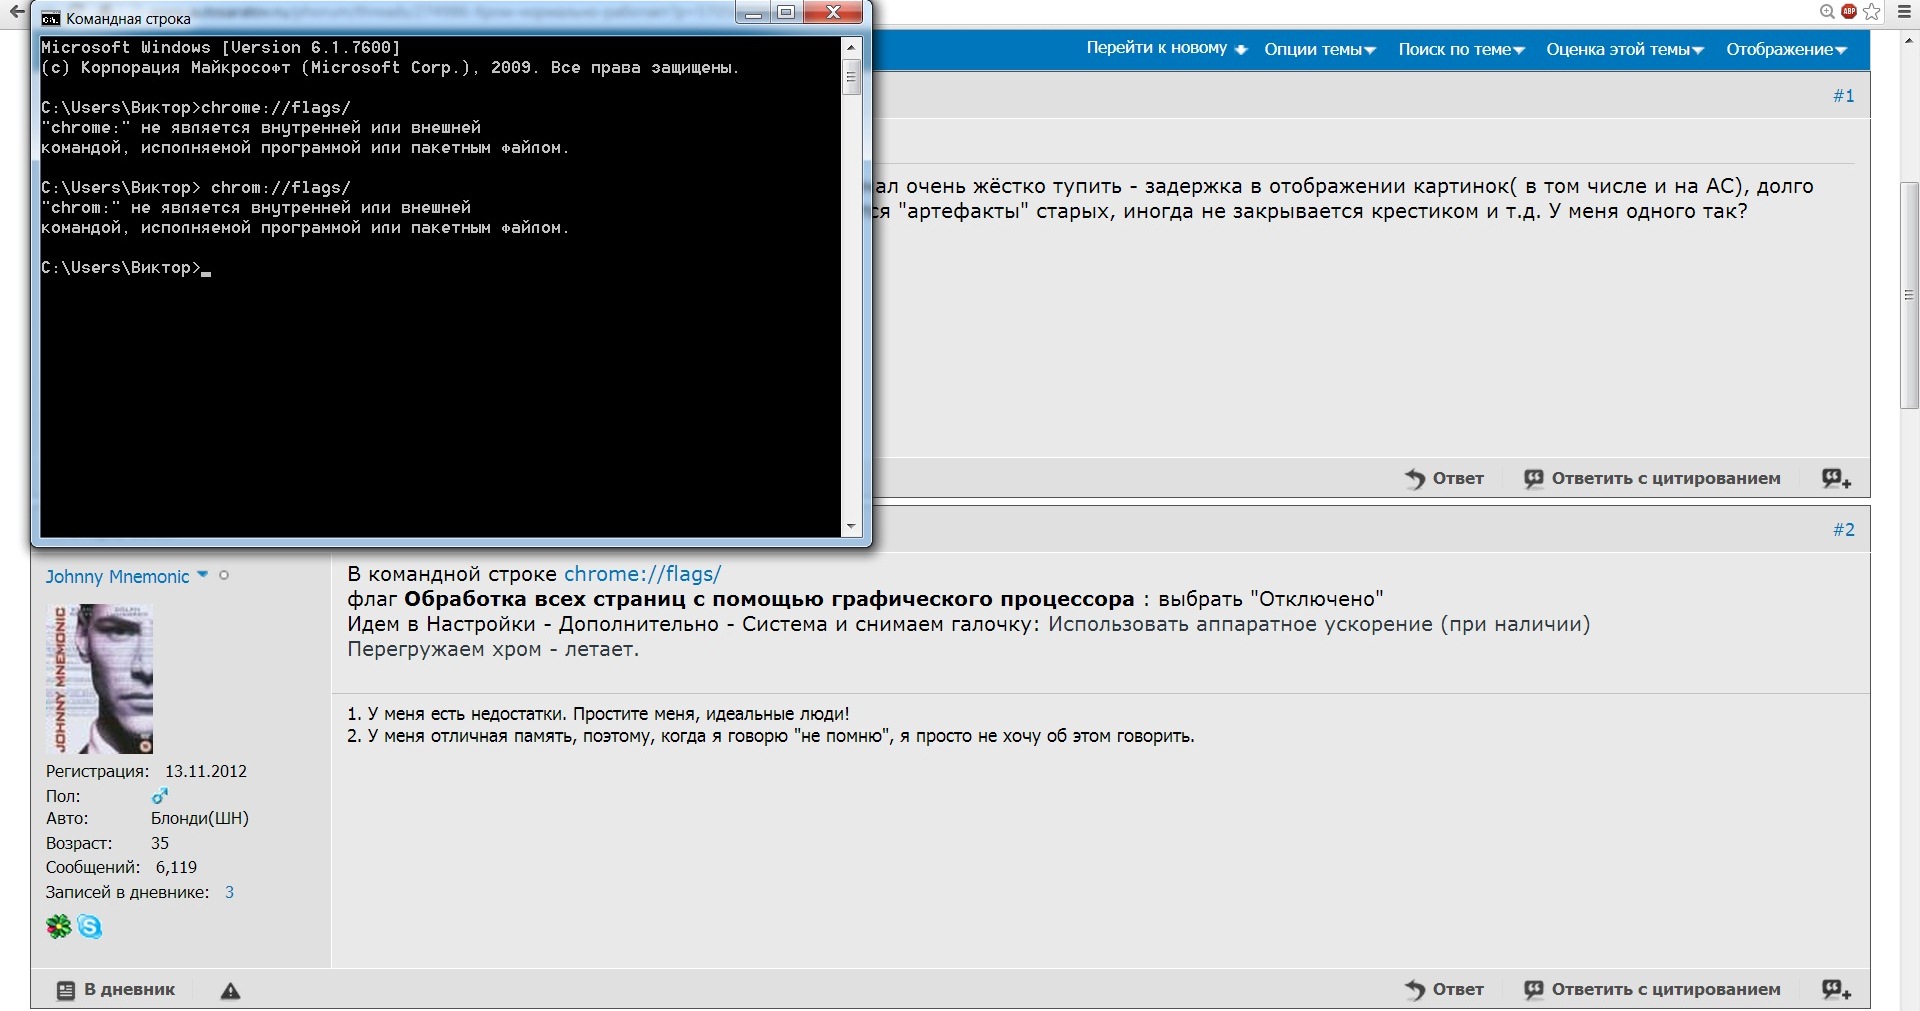The height and width of the screenshot is (1011, 1920).
Task: Open post permalink #2
Action: 1843,530
